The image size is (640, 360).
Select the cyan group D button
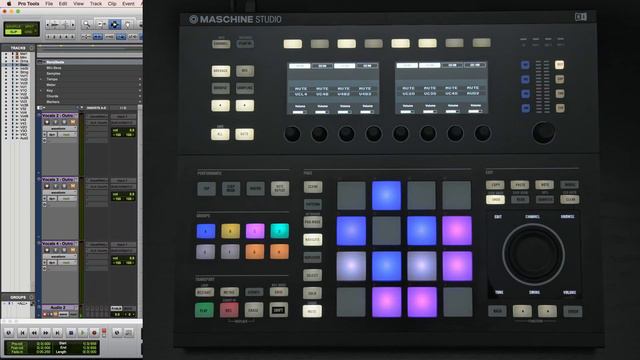coord(280,231)
